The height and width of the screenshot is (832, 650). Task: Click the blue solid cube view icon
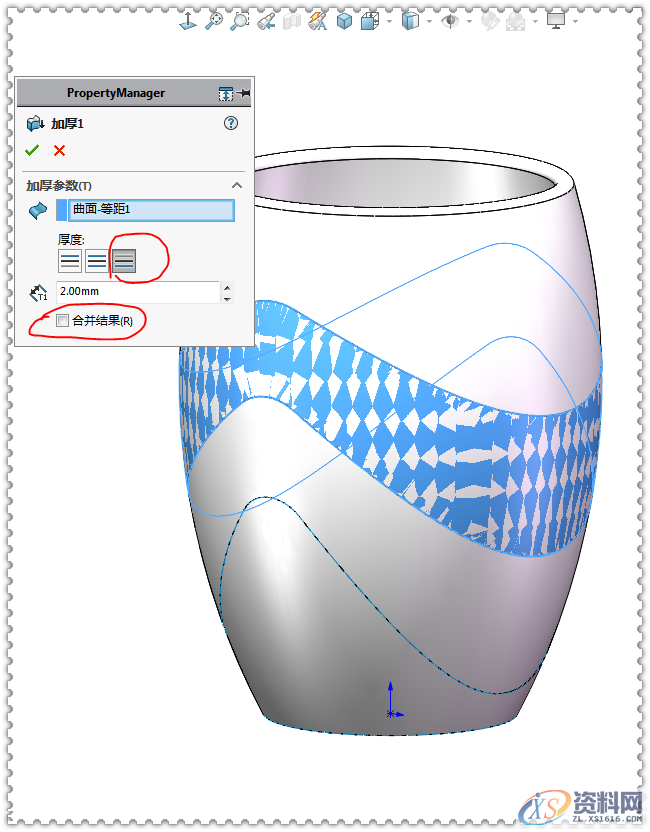point(344,21)
